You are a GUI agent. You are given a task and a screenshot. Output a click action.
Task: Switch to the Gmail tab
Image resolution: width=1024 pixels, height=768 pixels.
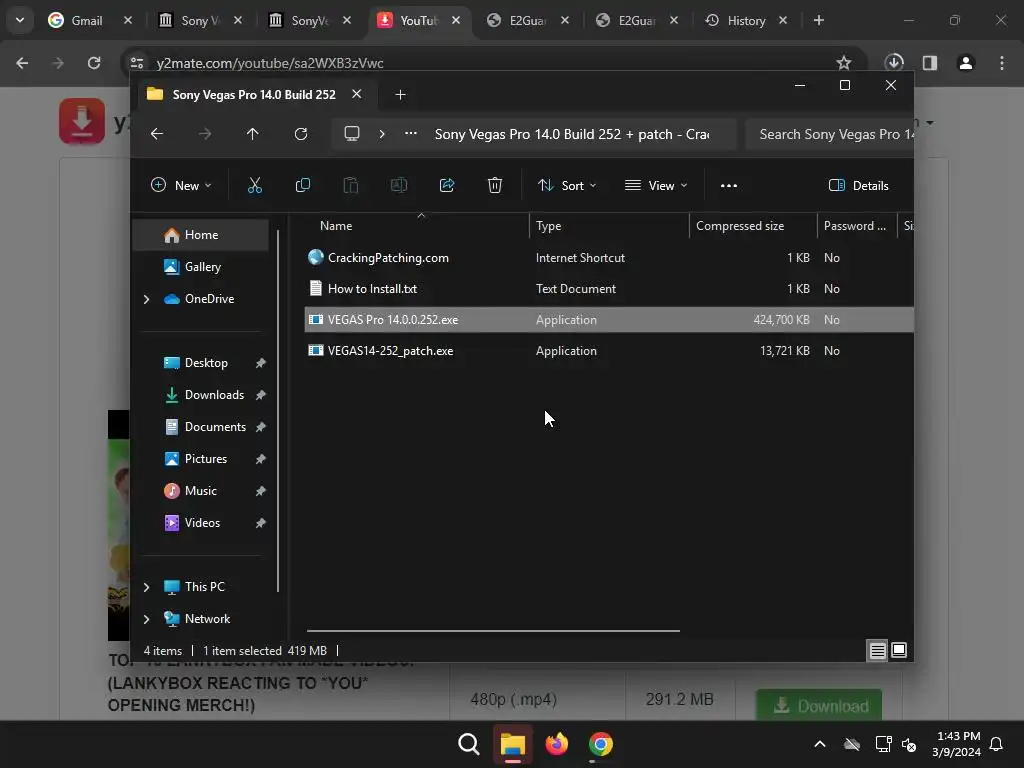[86, 21]
